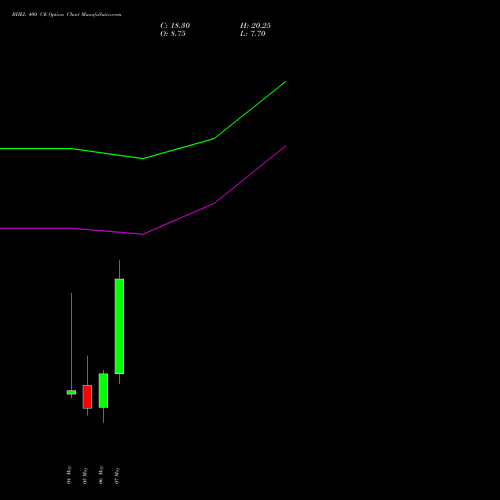
Task: Select the red candlestick for 05 May
Action: click(x=87, y=397)
